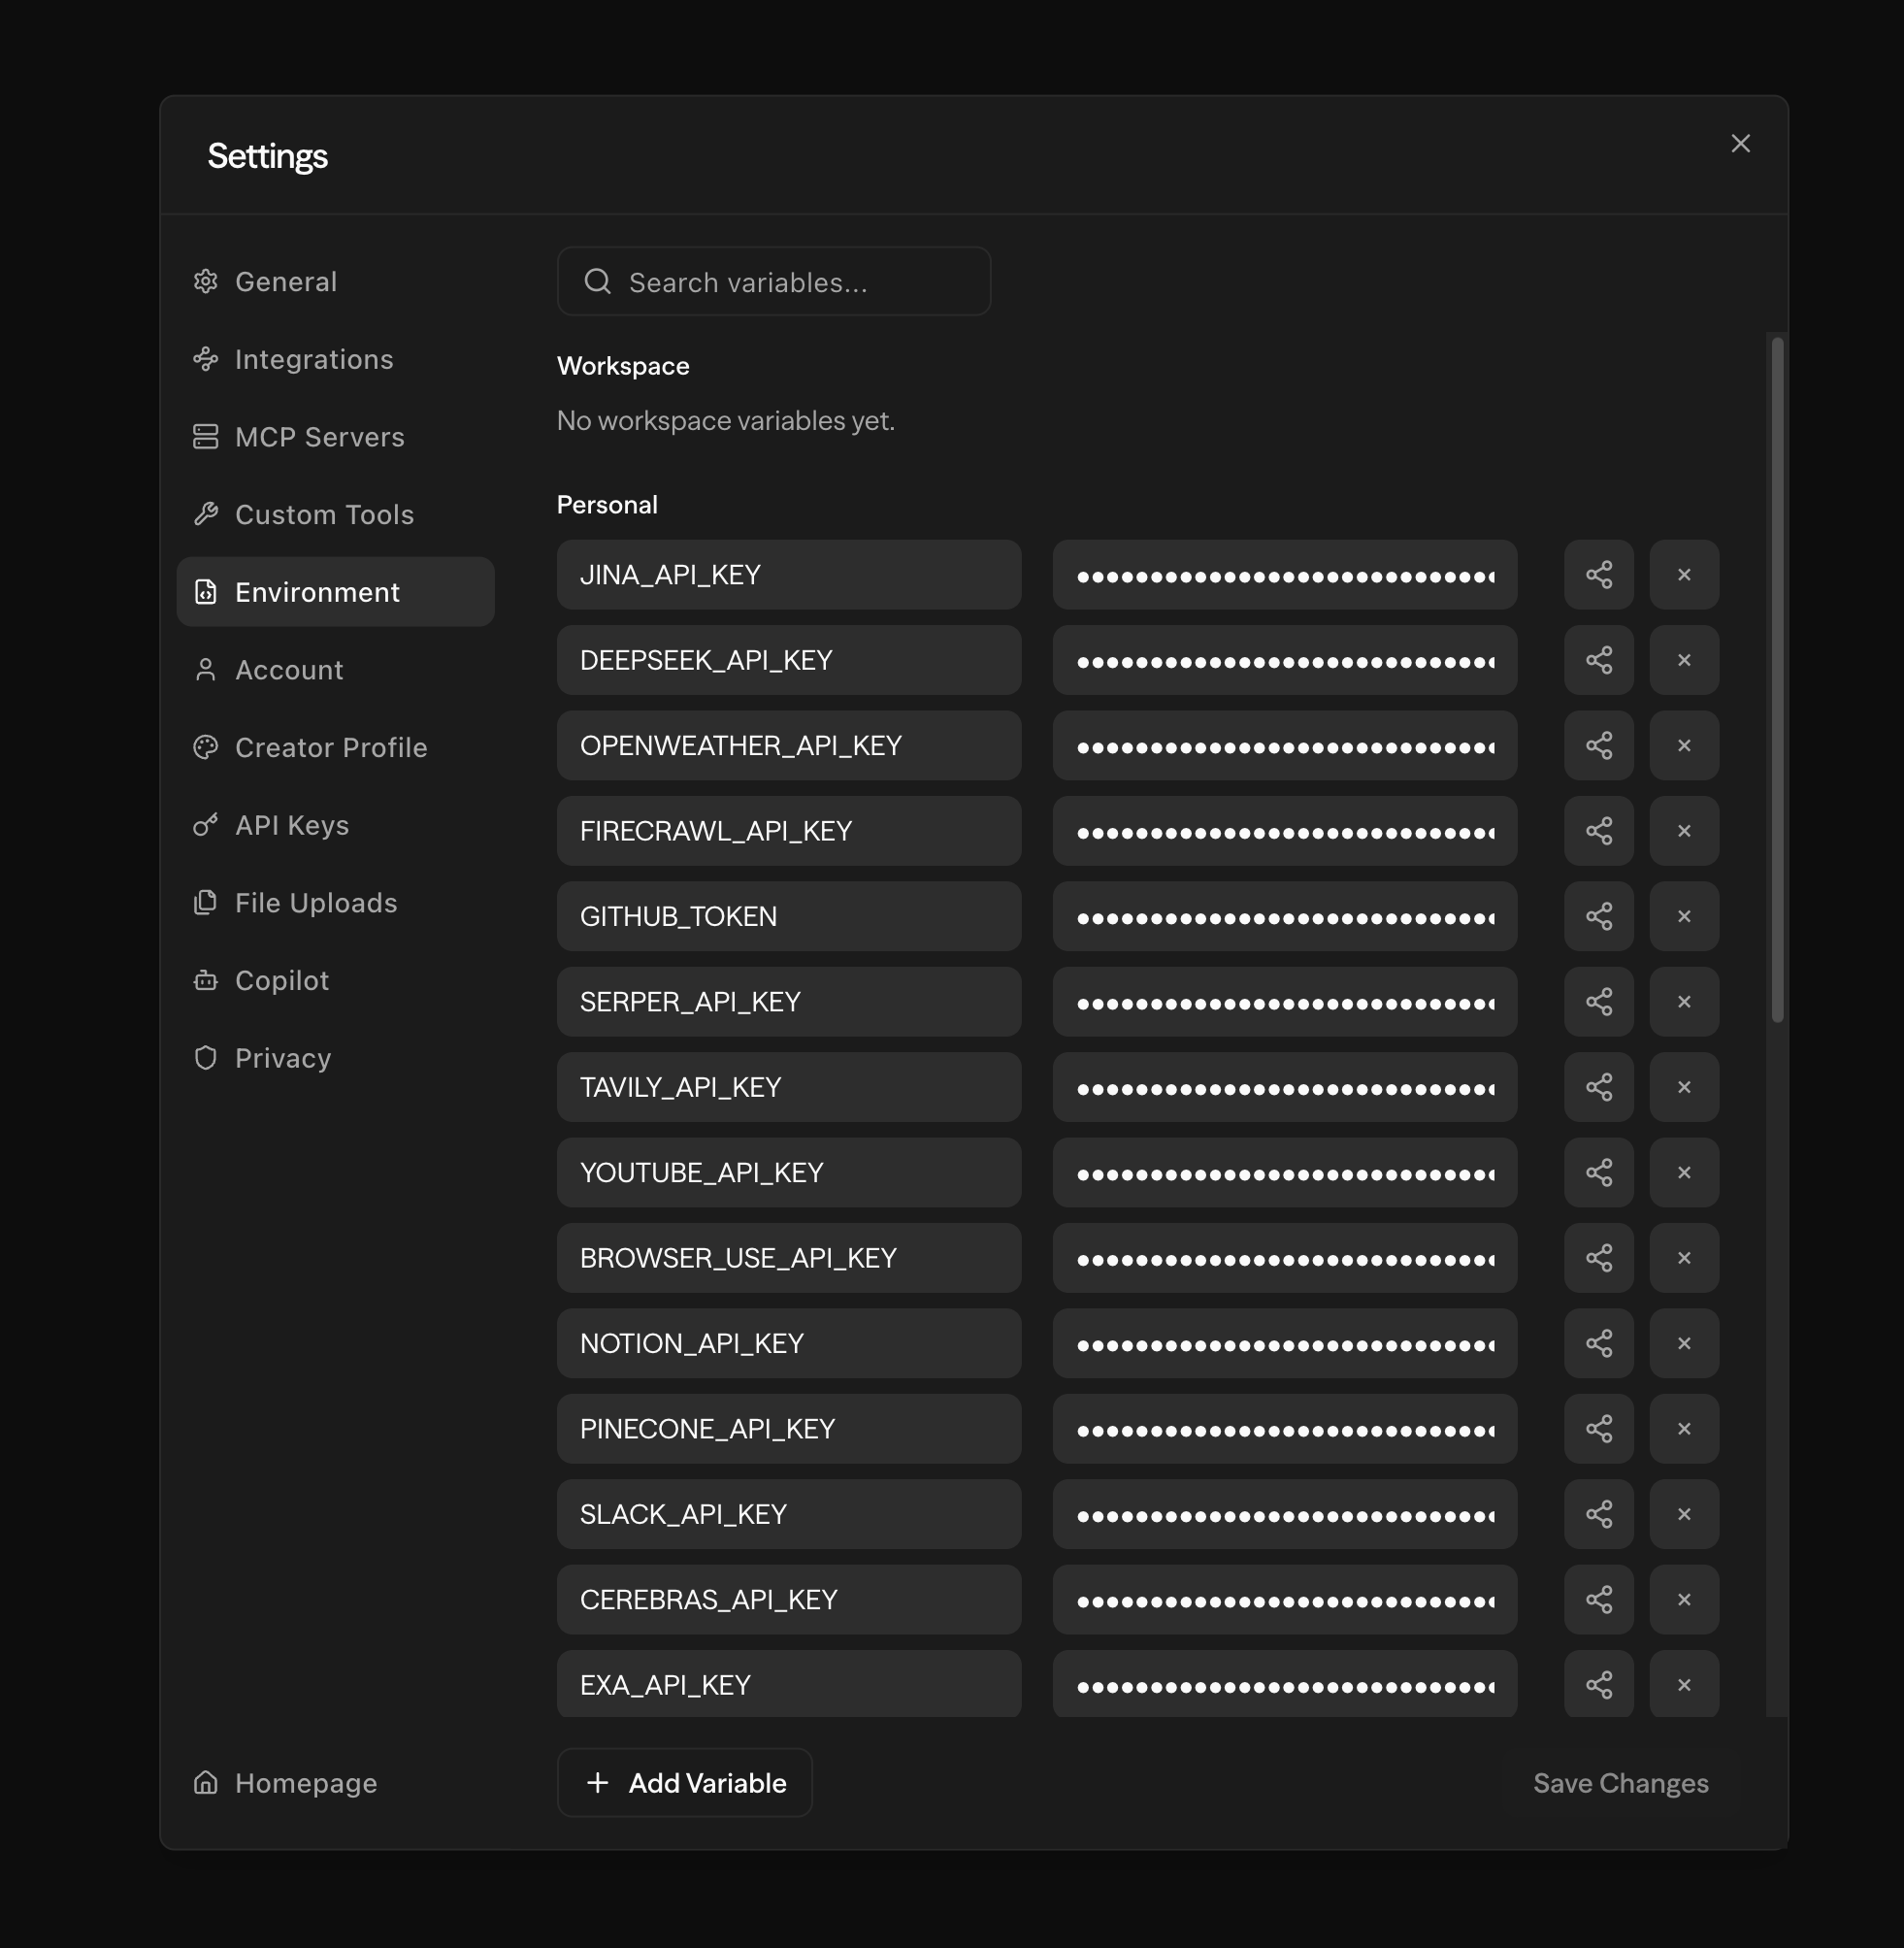The height and width of the screenshot is (1948, 1904).
Task: Share the GITHUB_TOKEN variable to workspace
Action: [x=1598, y=916]
